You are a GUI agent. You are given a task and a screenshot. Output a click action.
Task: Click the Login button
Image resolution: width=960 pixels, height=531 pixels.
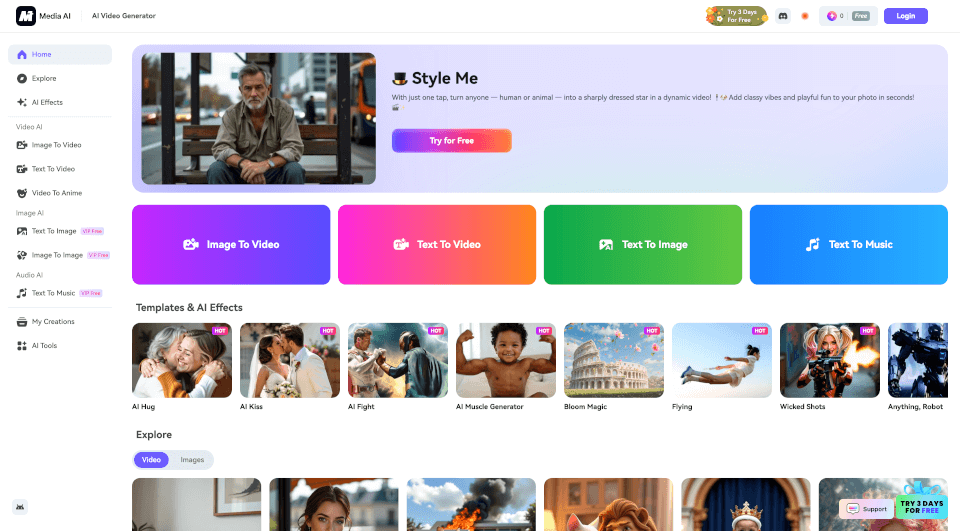click(905, 16)
